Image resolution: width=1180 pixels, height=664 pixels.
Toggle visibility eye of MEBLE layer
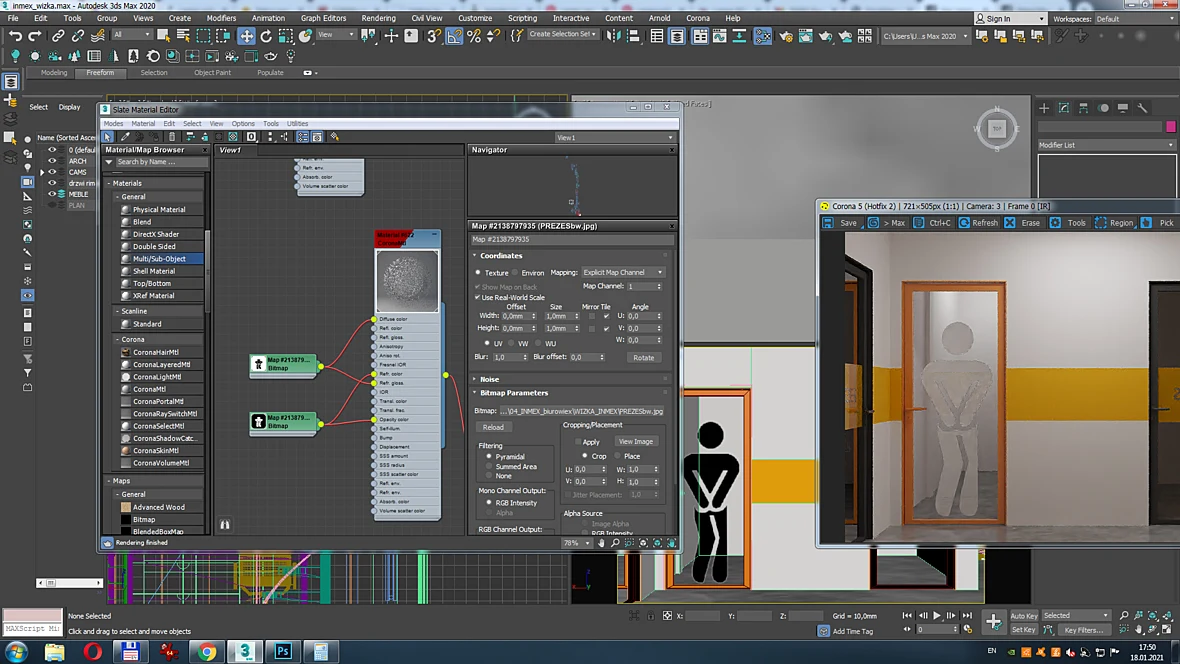[52, 194]
